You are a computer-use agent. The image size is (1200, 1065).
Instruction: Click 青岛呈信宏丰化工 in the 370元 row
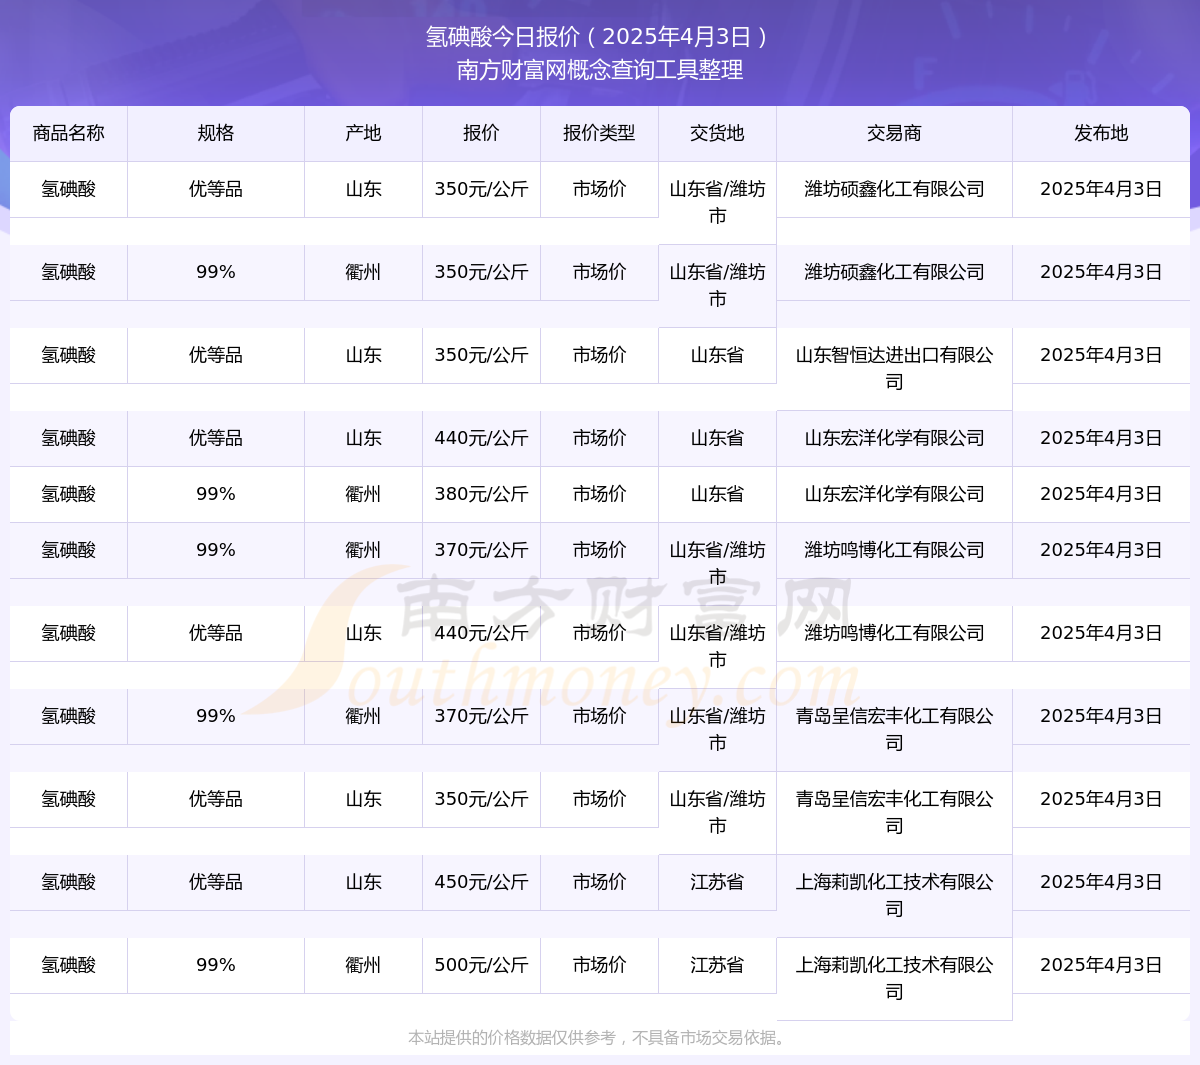(894, 729)
